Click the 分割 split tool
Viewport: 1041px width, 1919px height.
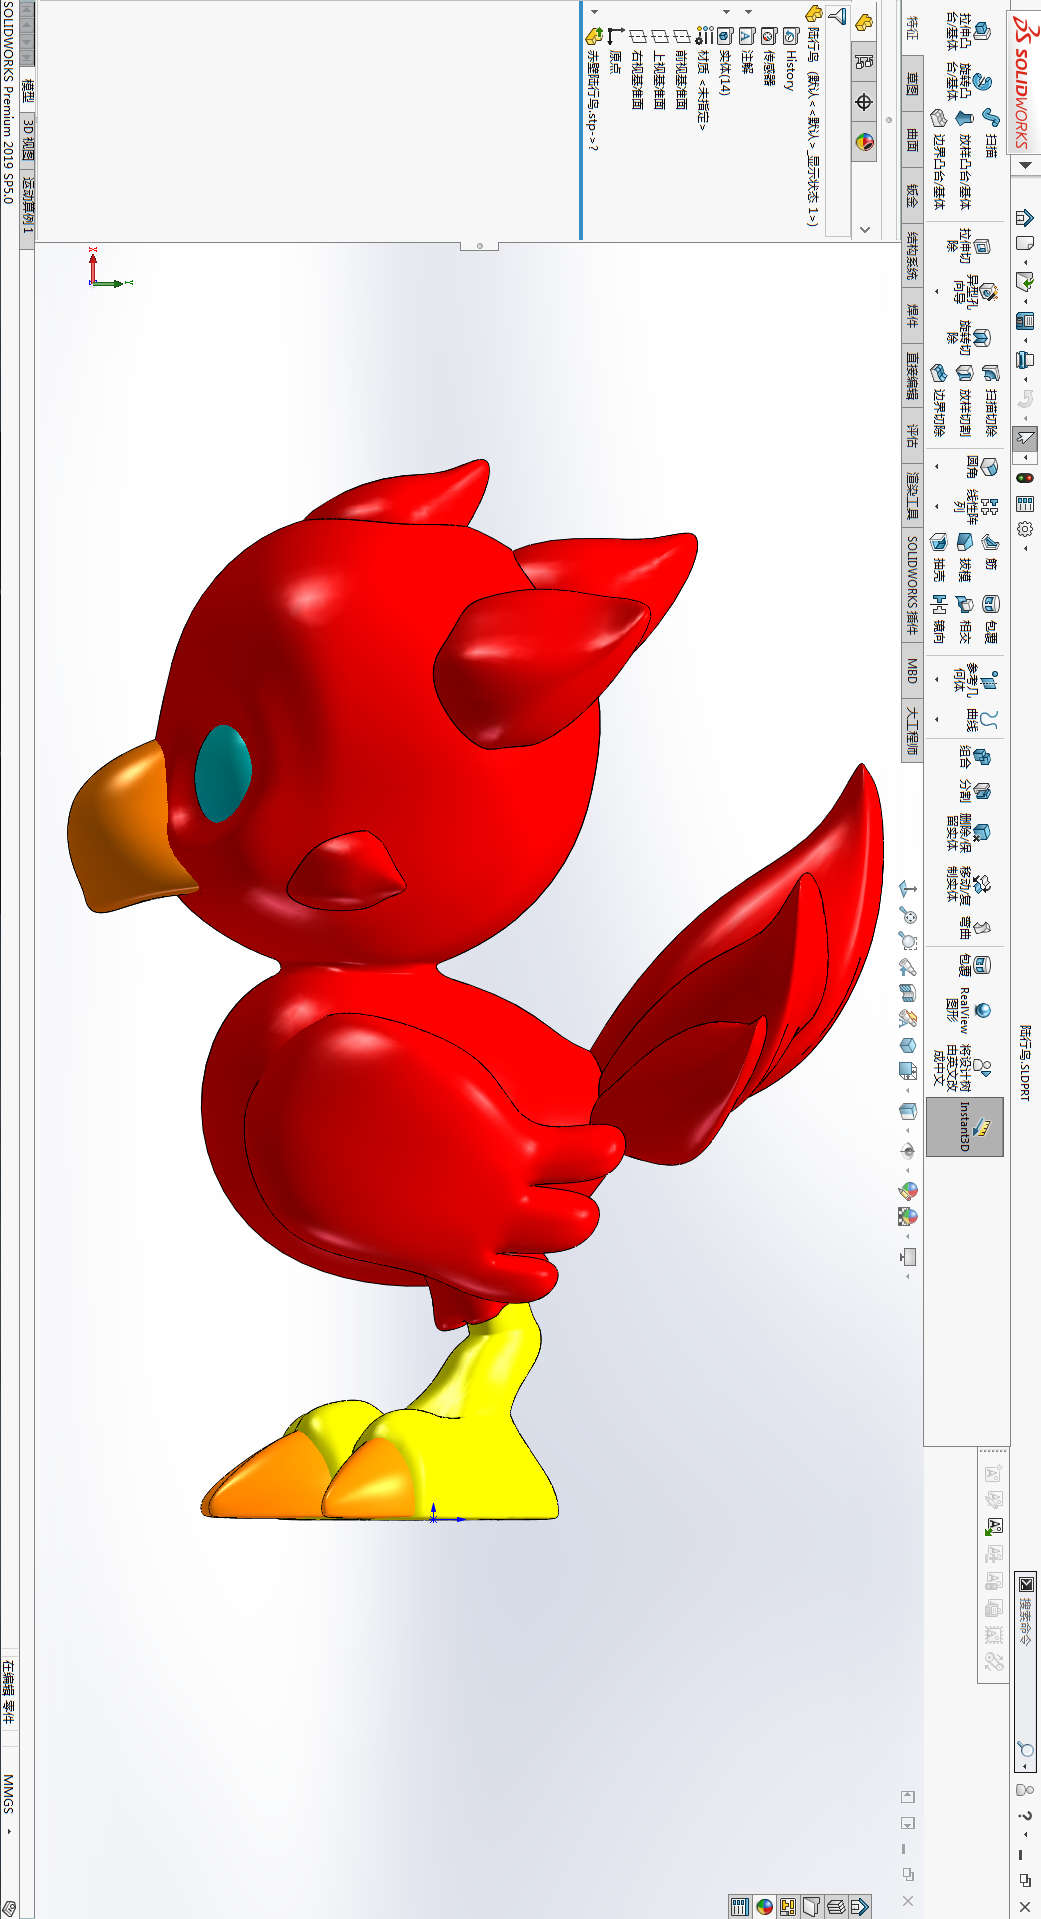(974, 791)
